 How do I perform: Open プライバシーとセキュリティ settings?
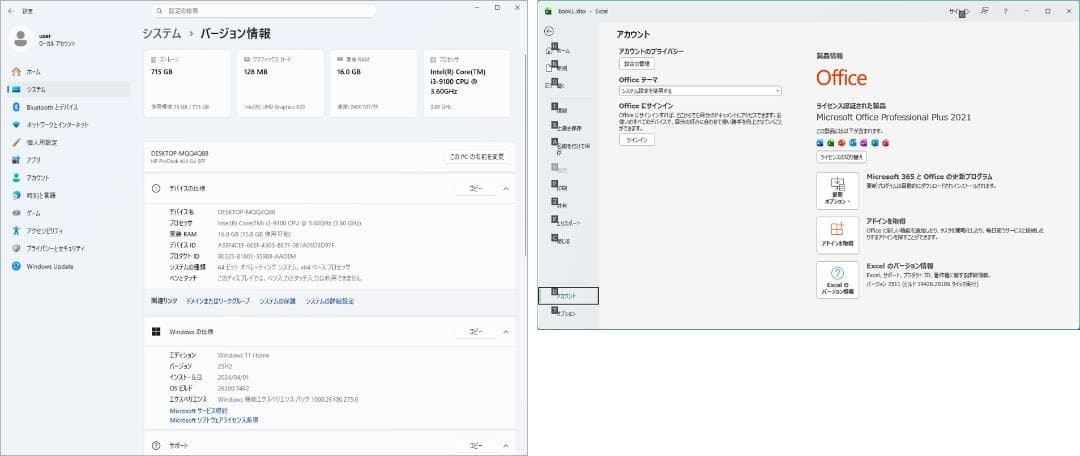pyautogui.click(x=68, y=249)
